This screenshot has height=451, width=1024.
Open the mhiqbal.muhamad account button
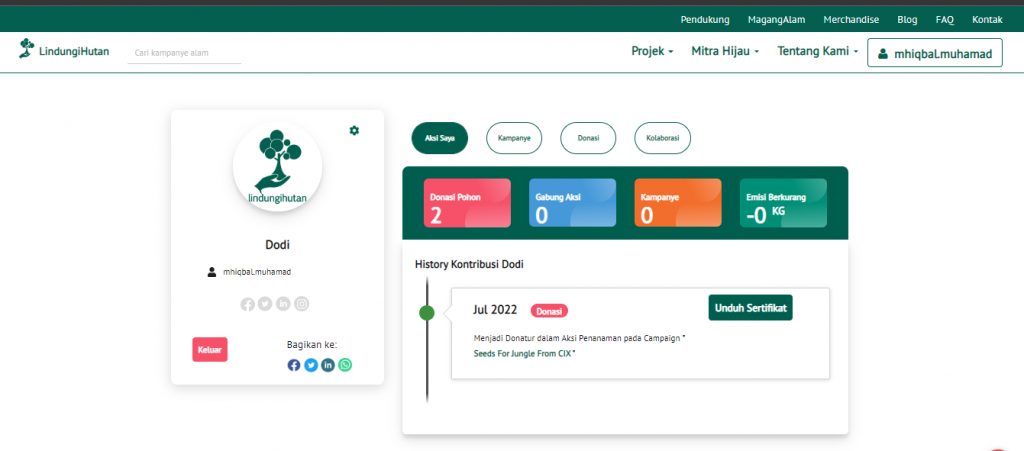coord(935,54)
